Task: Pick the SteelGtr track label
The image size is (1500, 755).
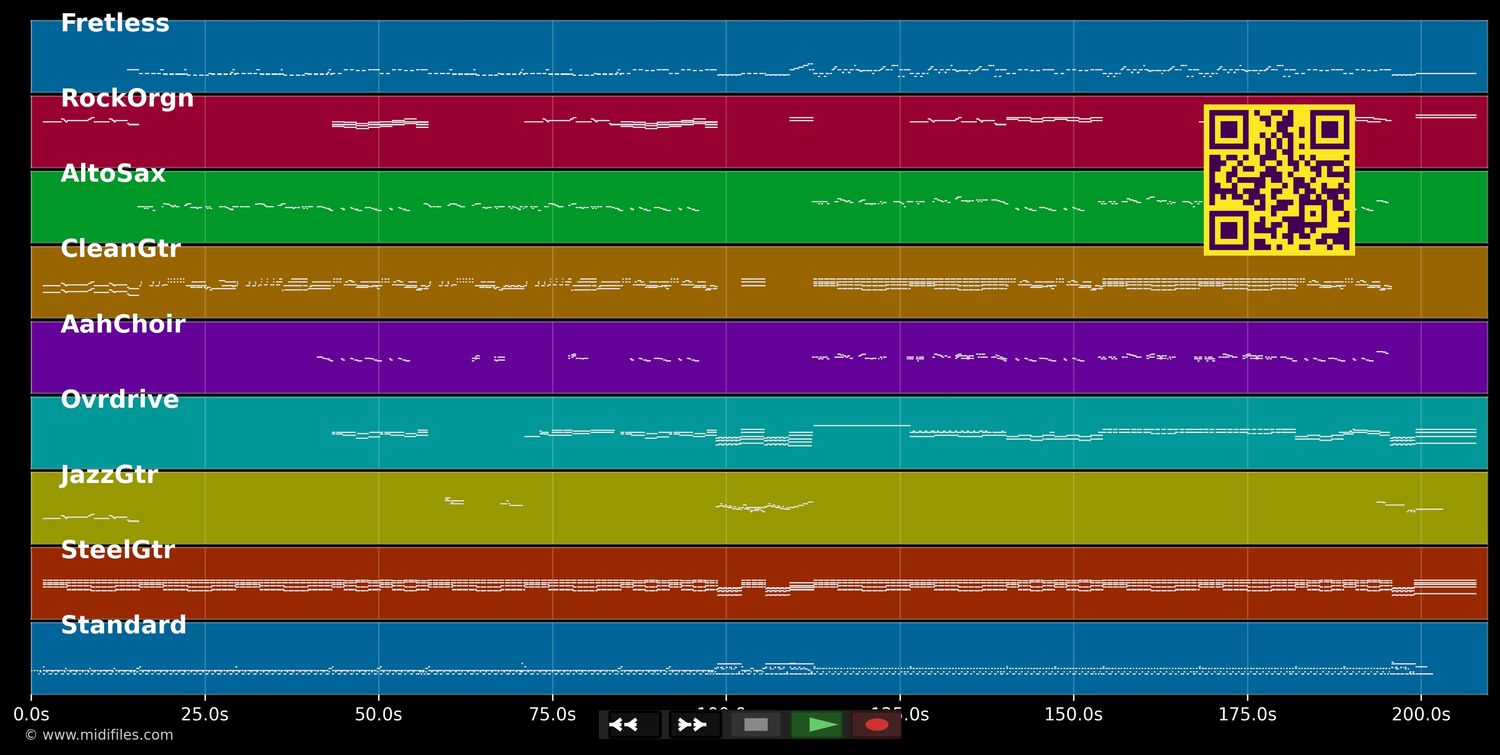Action: coord(117,550)
